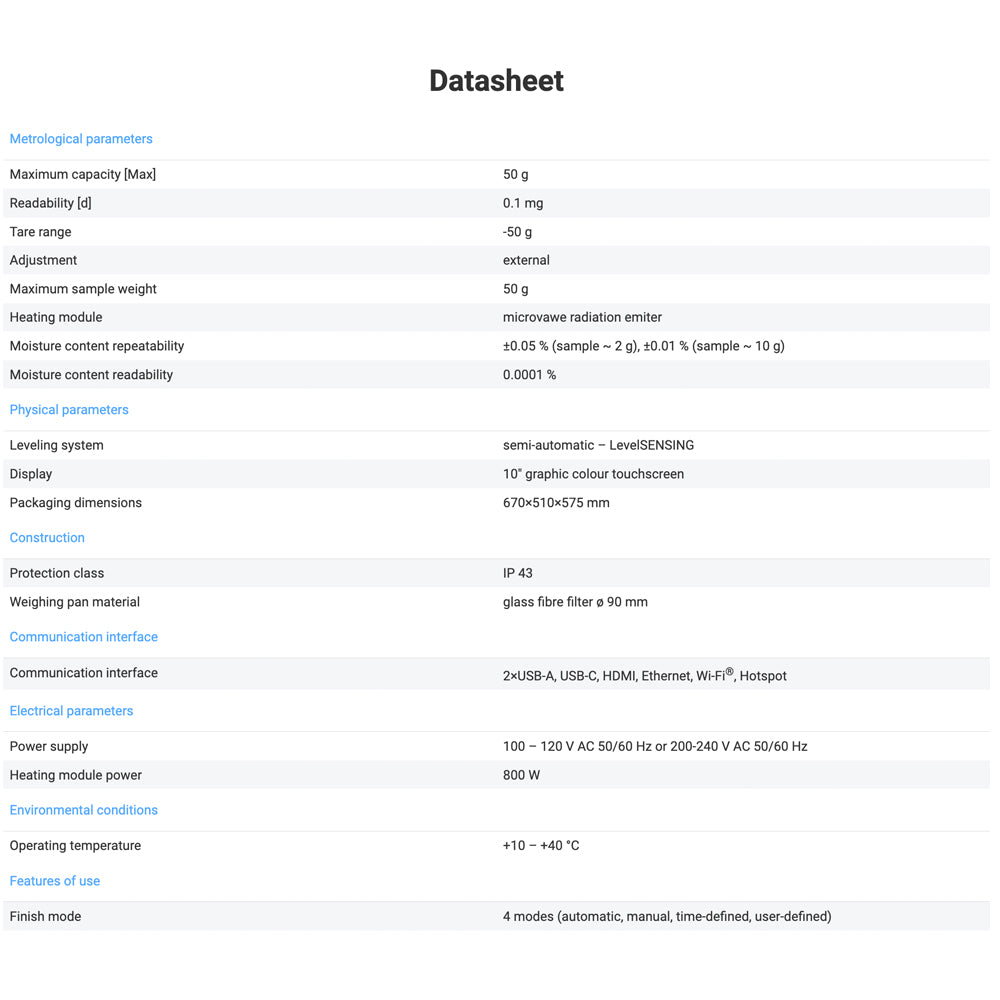Select the Physical parameters section heading
This screenshot has width=1000, height=1000.
pos(69,410)
